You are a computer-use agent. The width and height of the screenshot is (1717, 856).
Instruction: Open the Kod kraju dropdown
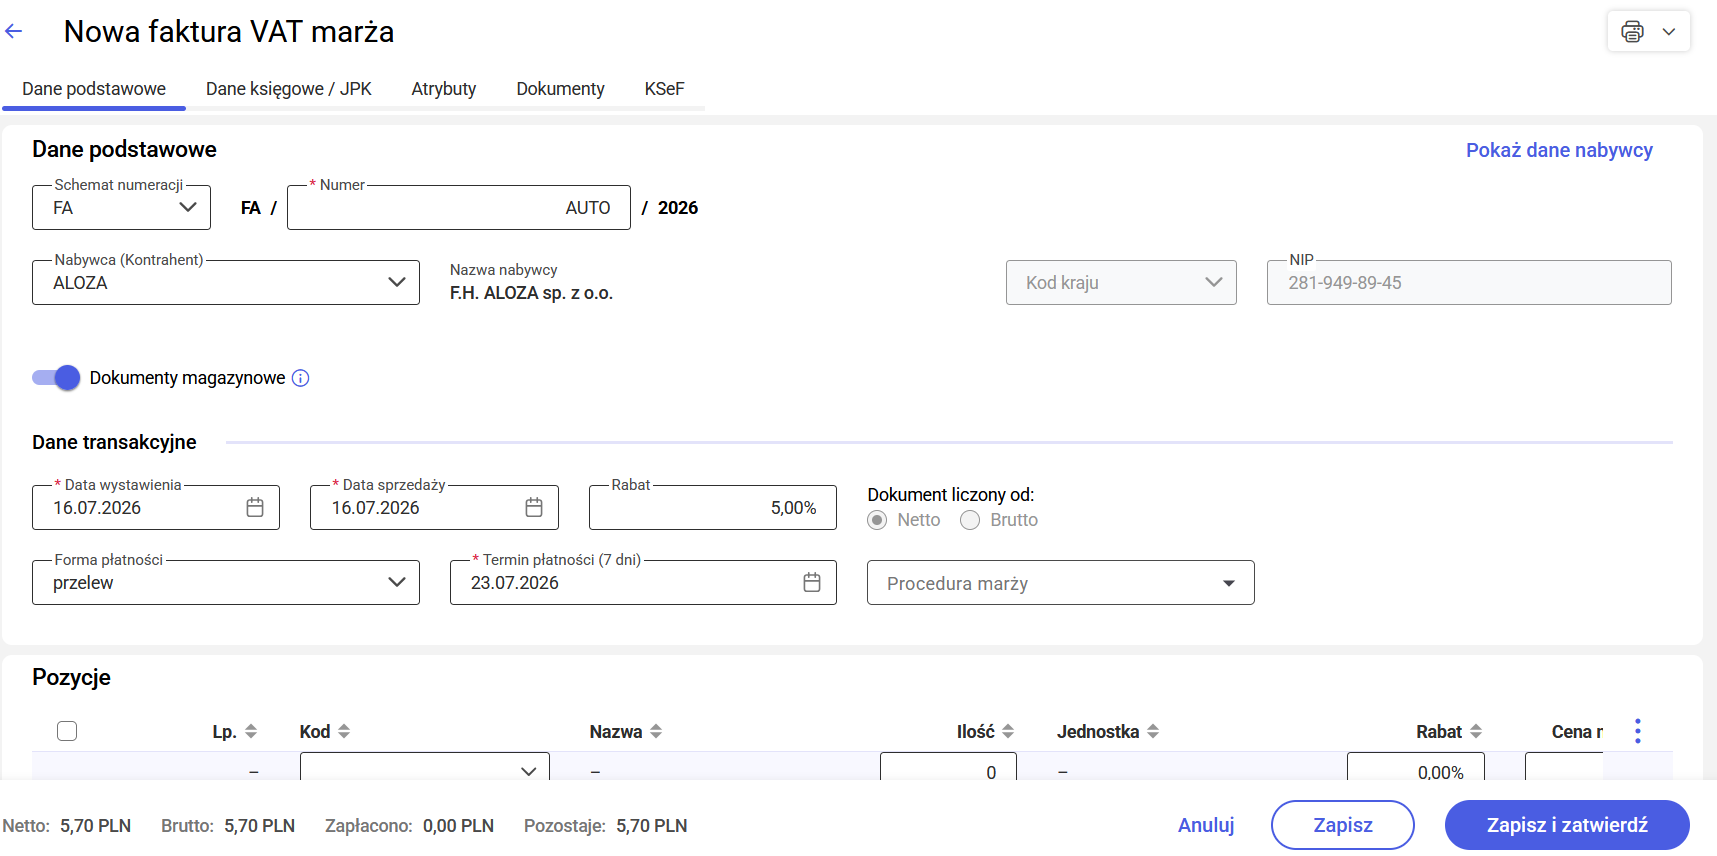tap(1121, 283)
